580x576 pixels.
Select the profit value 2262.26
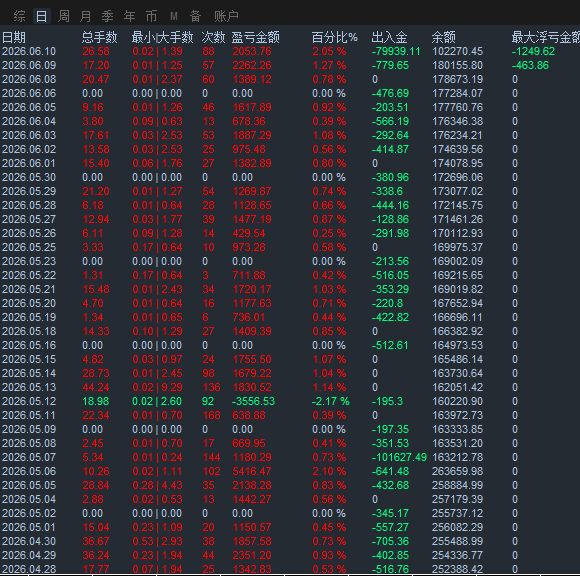[252, 65]
